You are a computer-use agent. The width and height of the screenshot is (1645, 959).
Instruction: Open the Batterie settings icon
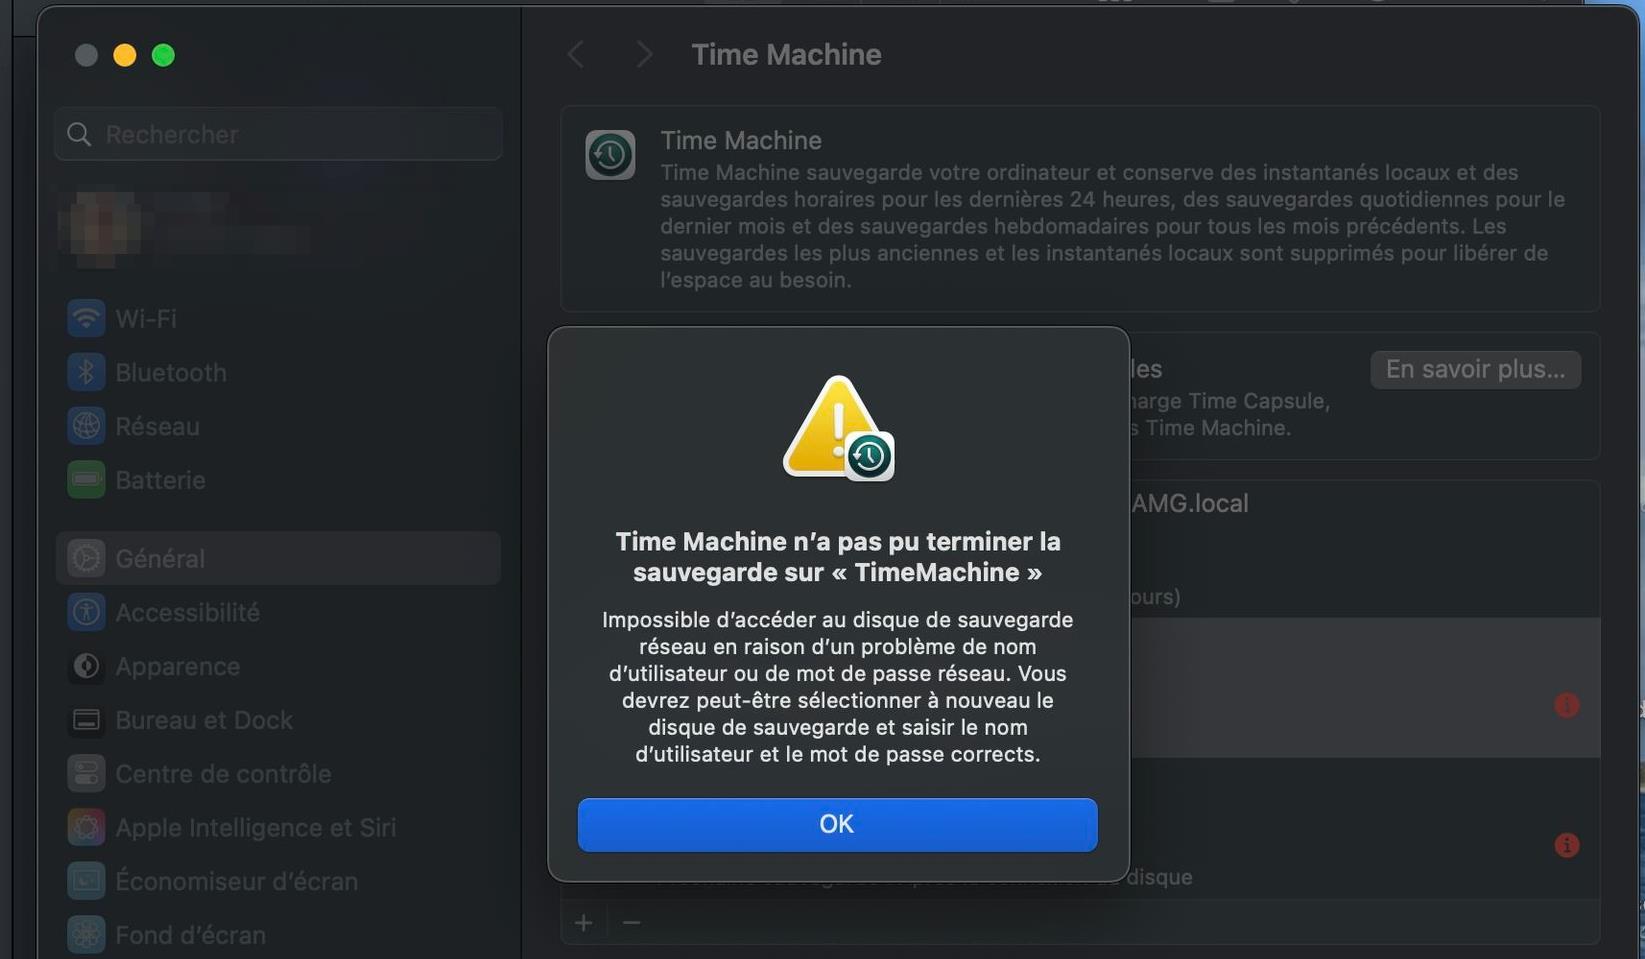(86, 480)
